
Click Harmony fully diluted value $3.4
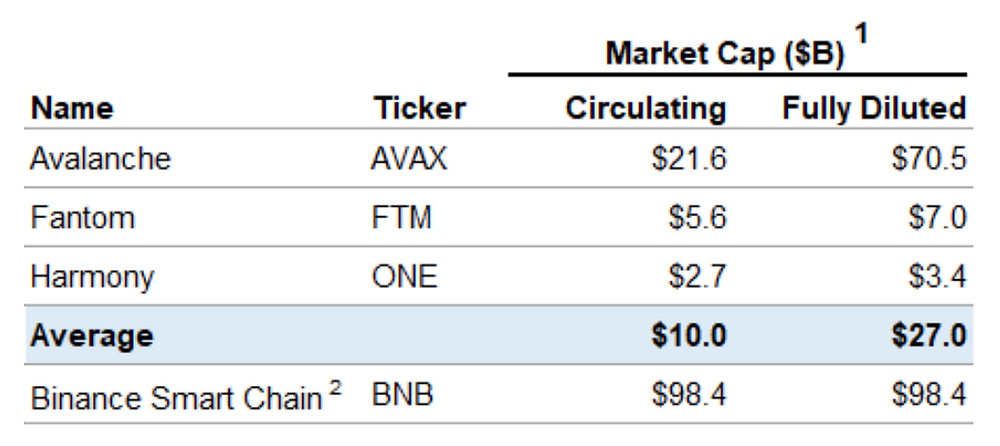click(x=937, y=277)
